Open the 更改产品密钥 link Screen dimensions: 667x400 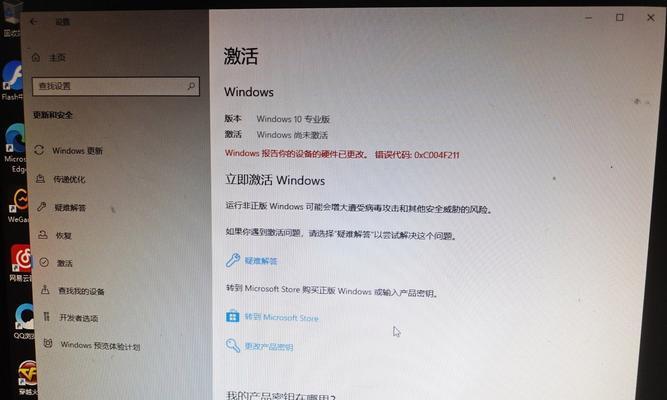point(268,347)
